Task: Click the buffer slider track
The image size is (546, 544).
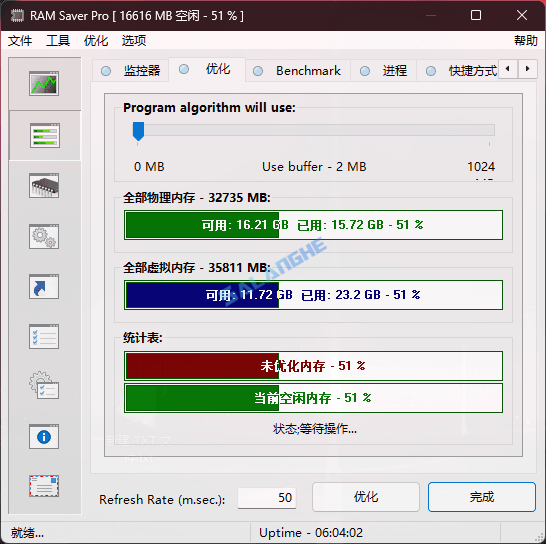Action: click(313, 131)
